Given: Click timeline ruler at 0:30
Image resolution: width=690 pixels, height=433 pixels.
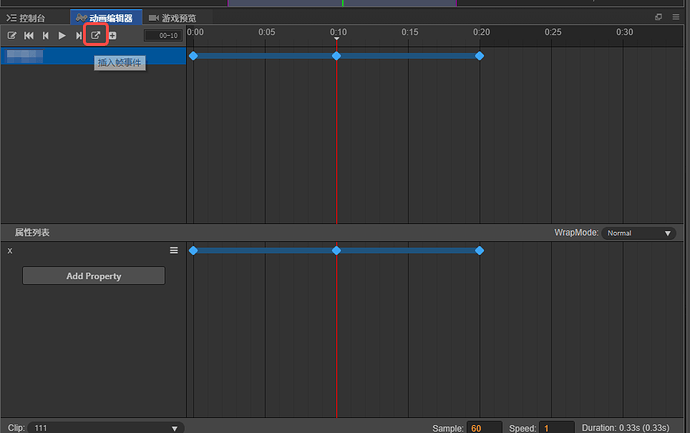Looking at the screenshot, I should tap(624, 32).
